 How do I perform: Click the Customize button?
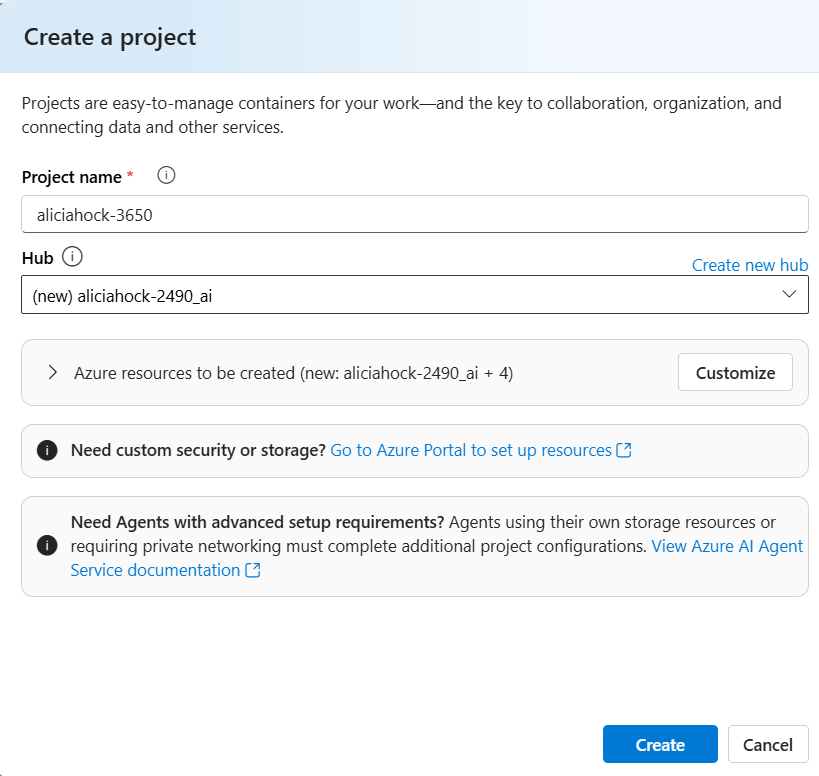pyautogui.click(x=735, y=372)
